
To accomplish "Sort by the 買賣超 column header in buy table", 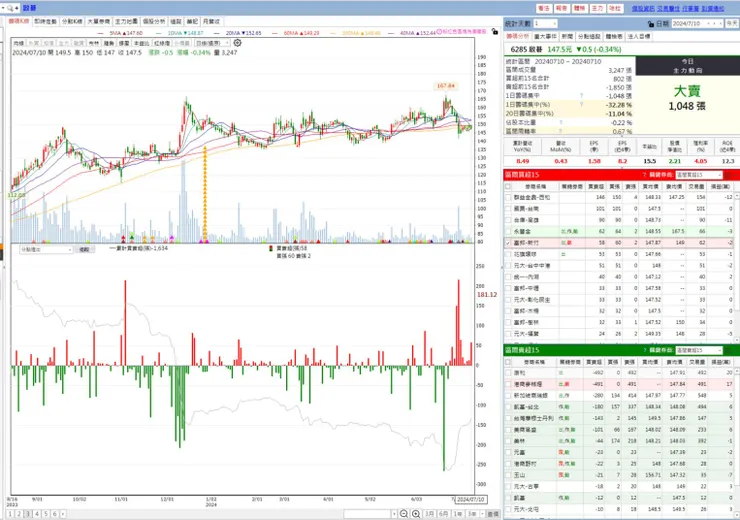I will (x=596, y=187).
